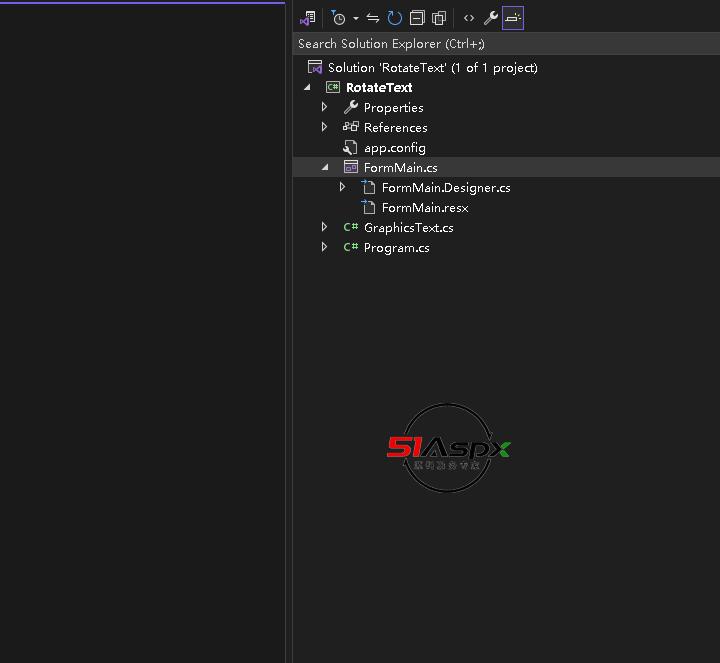Expand the References node arrow

[325, 127]
